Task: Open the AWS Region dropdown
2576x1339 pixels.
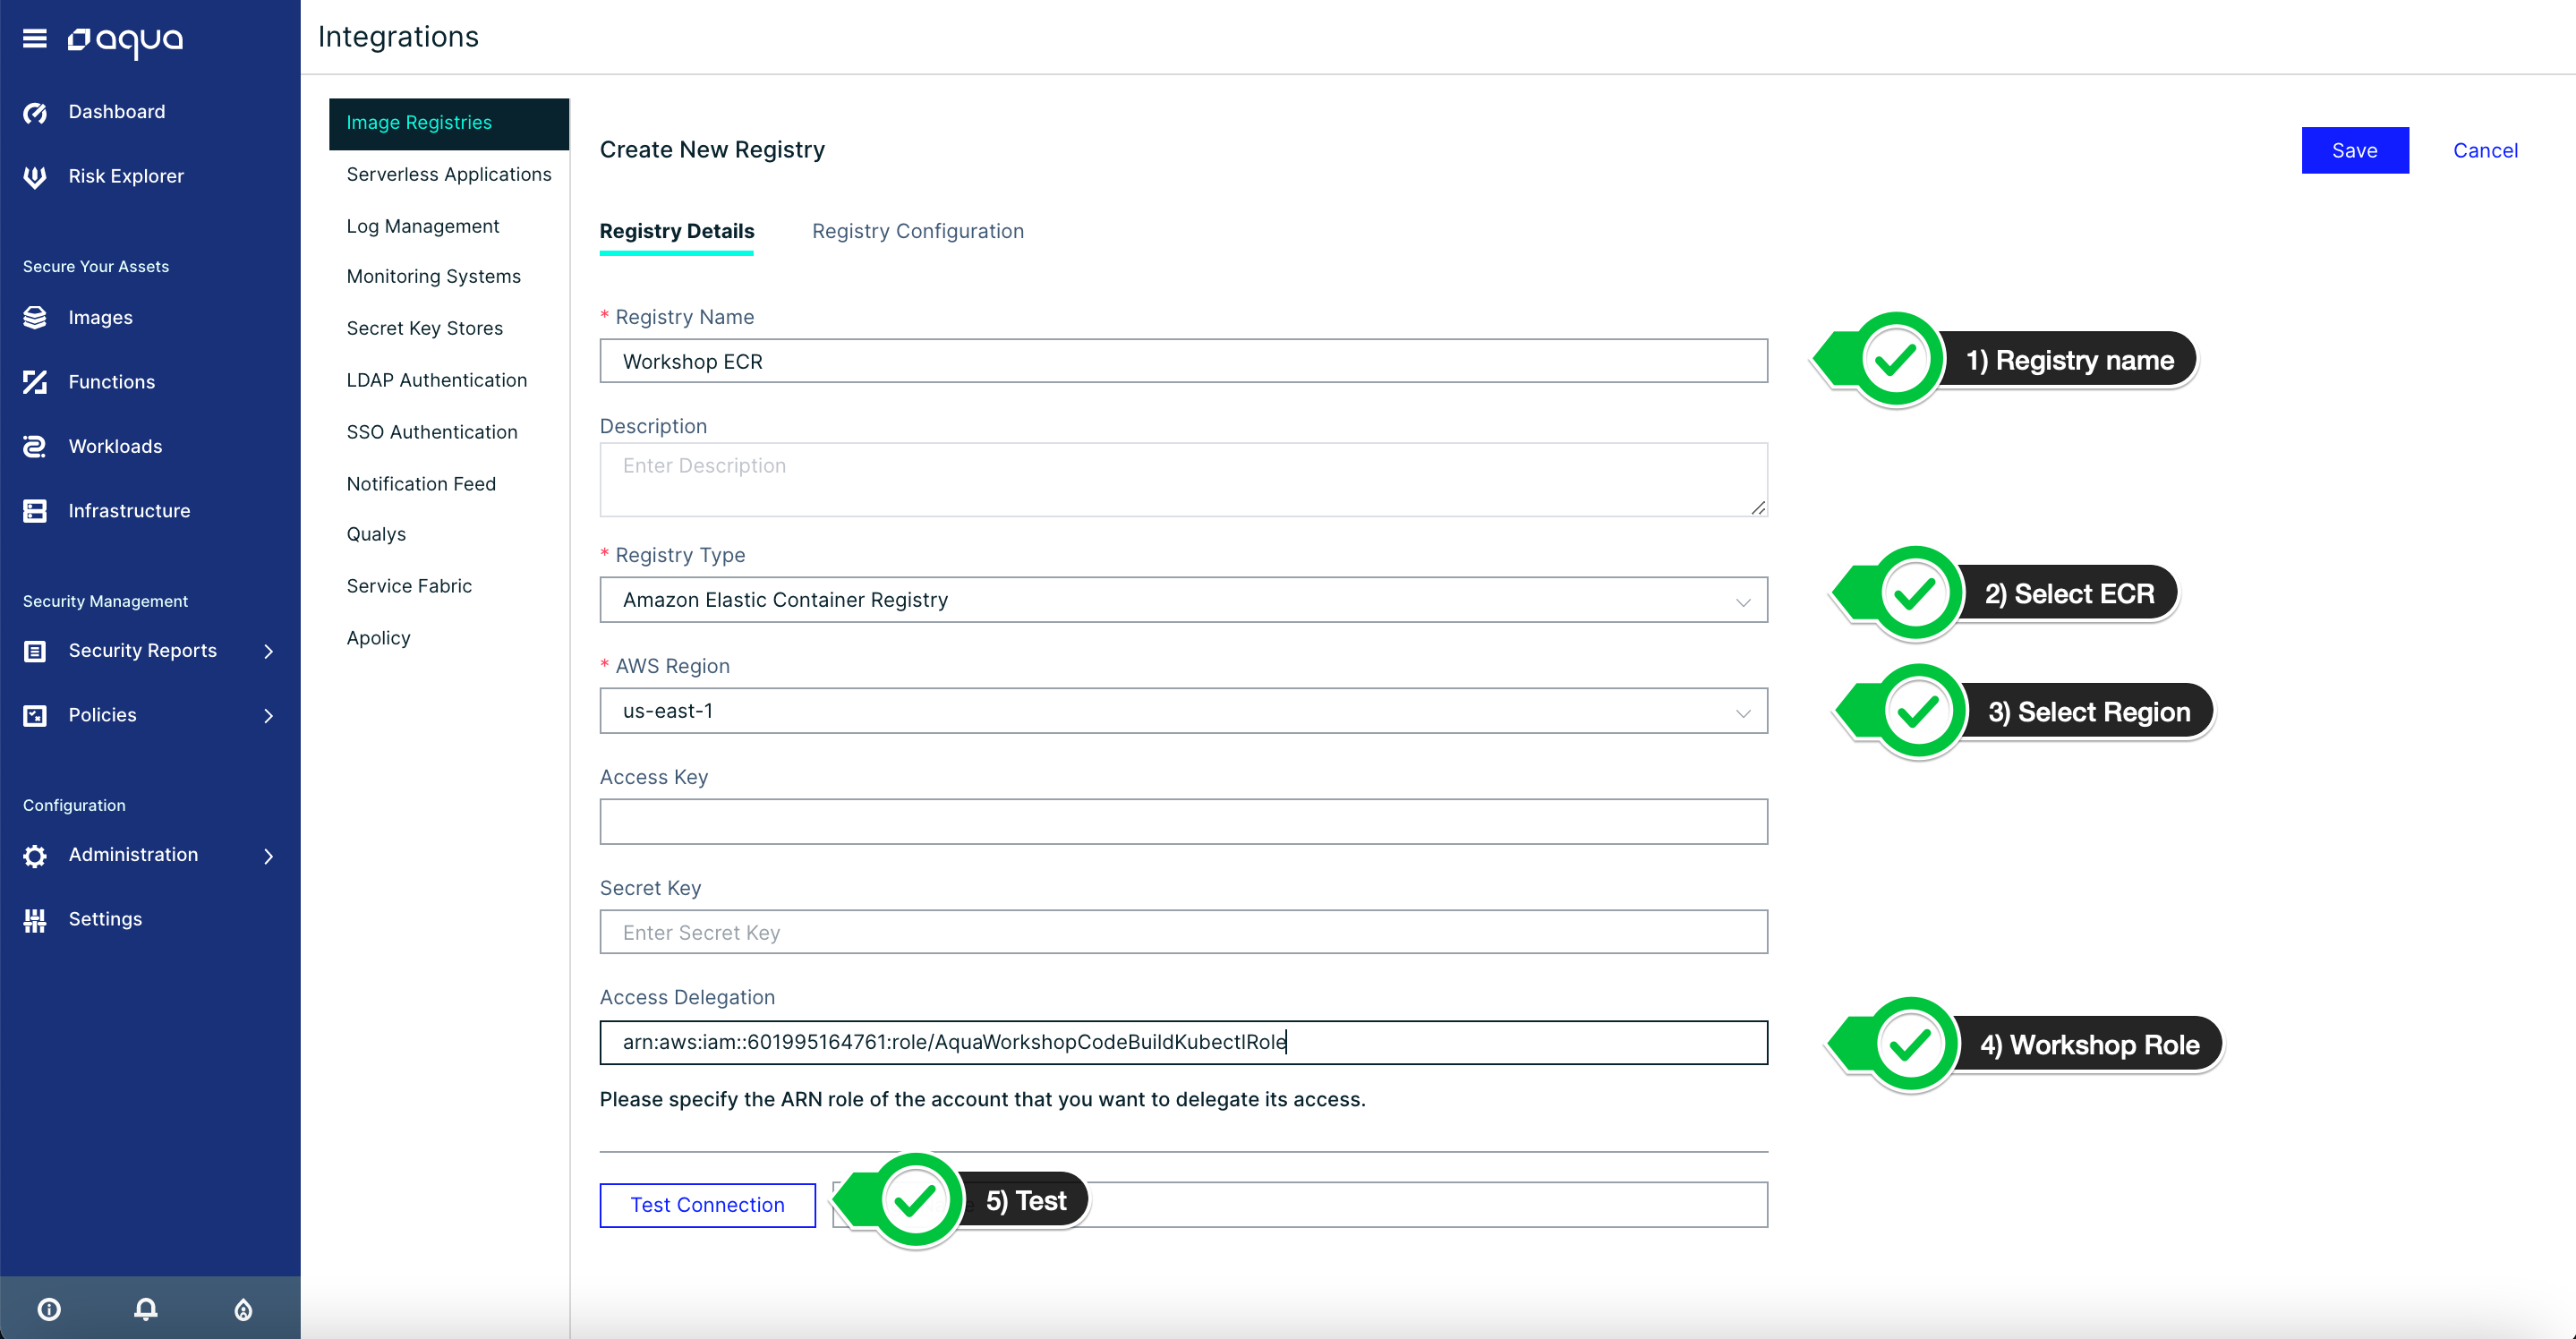Action: (x=1183, y=711)
